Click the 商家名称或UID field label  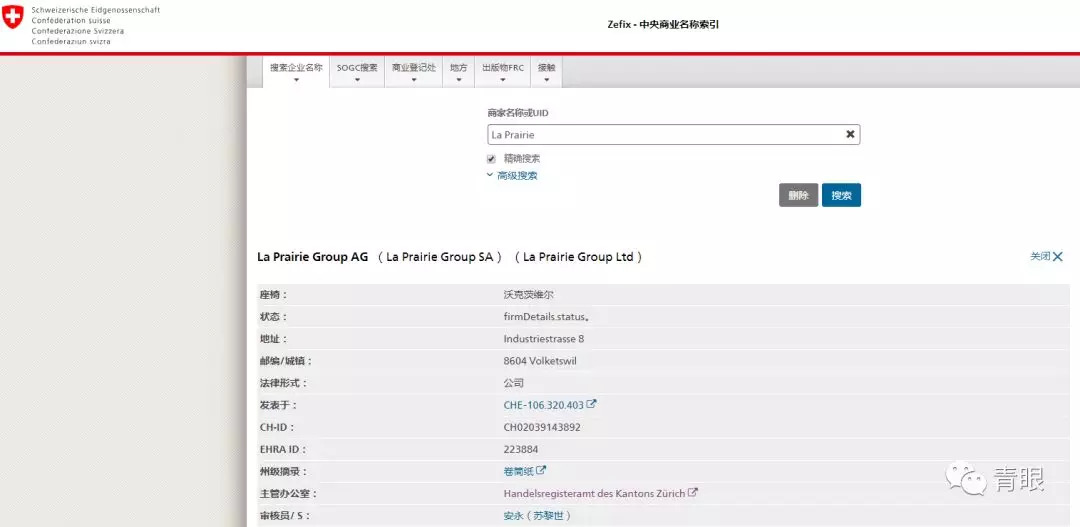click(x=518, y=112)
